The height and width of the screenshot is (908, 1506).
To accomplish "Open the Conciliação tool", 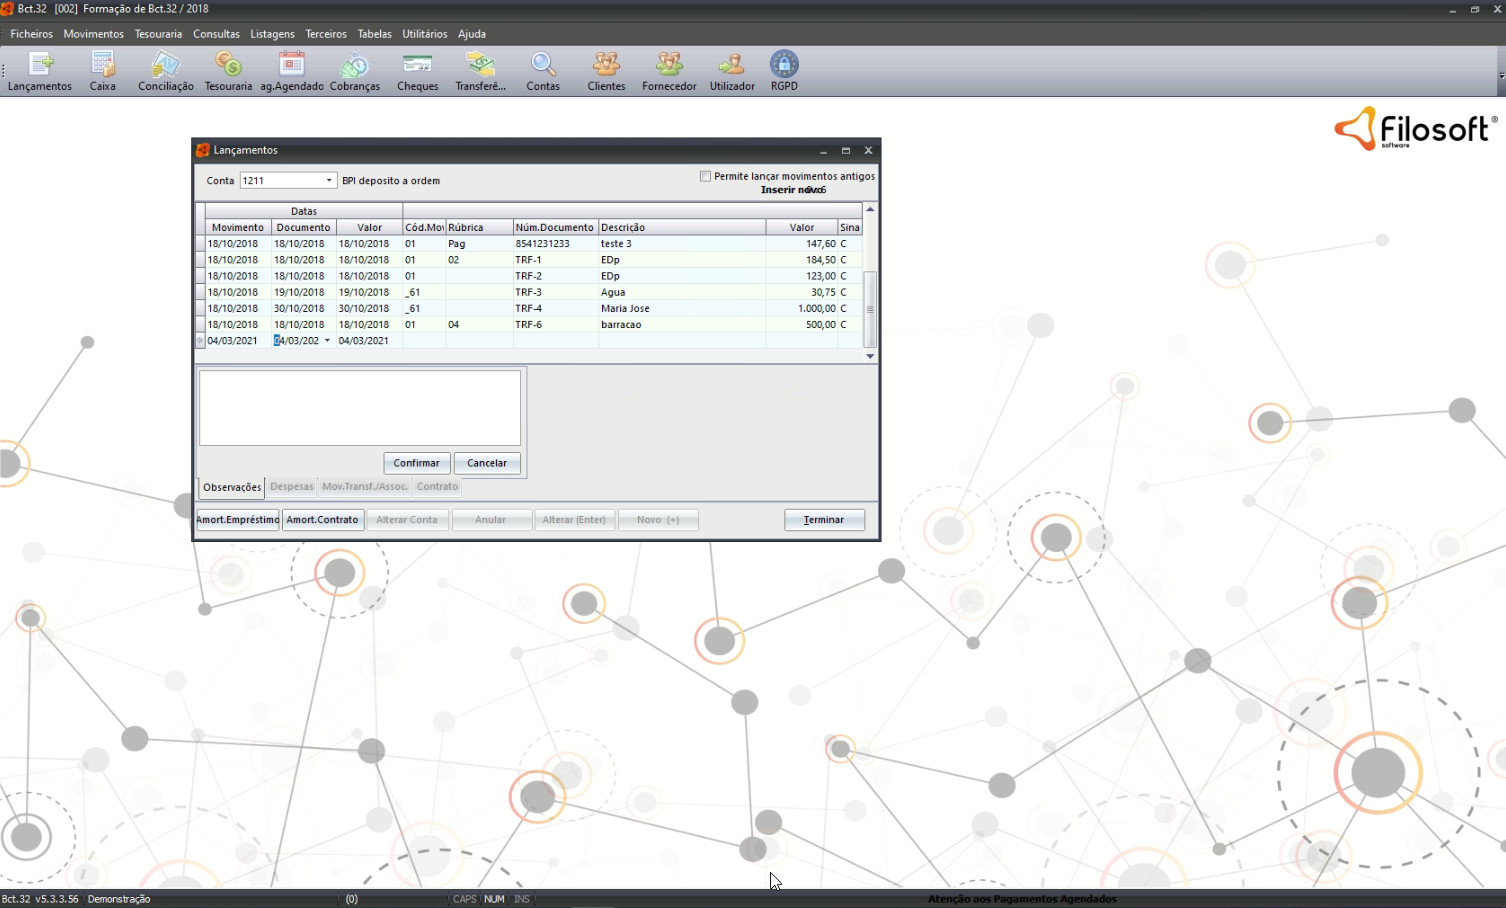I will (165, 71).
